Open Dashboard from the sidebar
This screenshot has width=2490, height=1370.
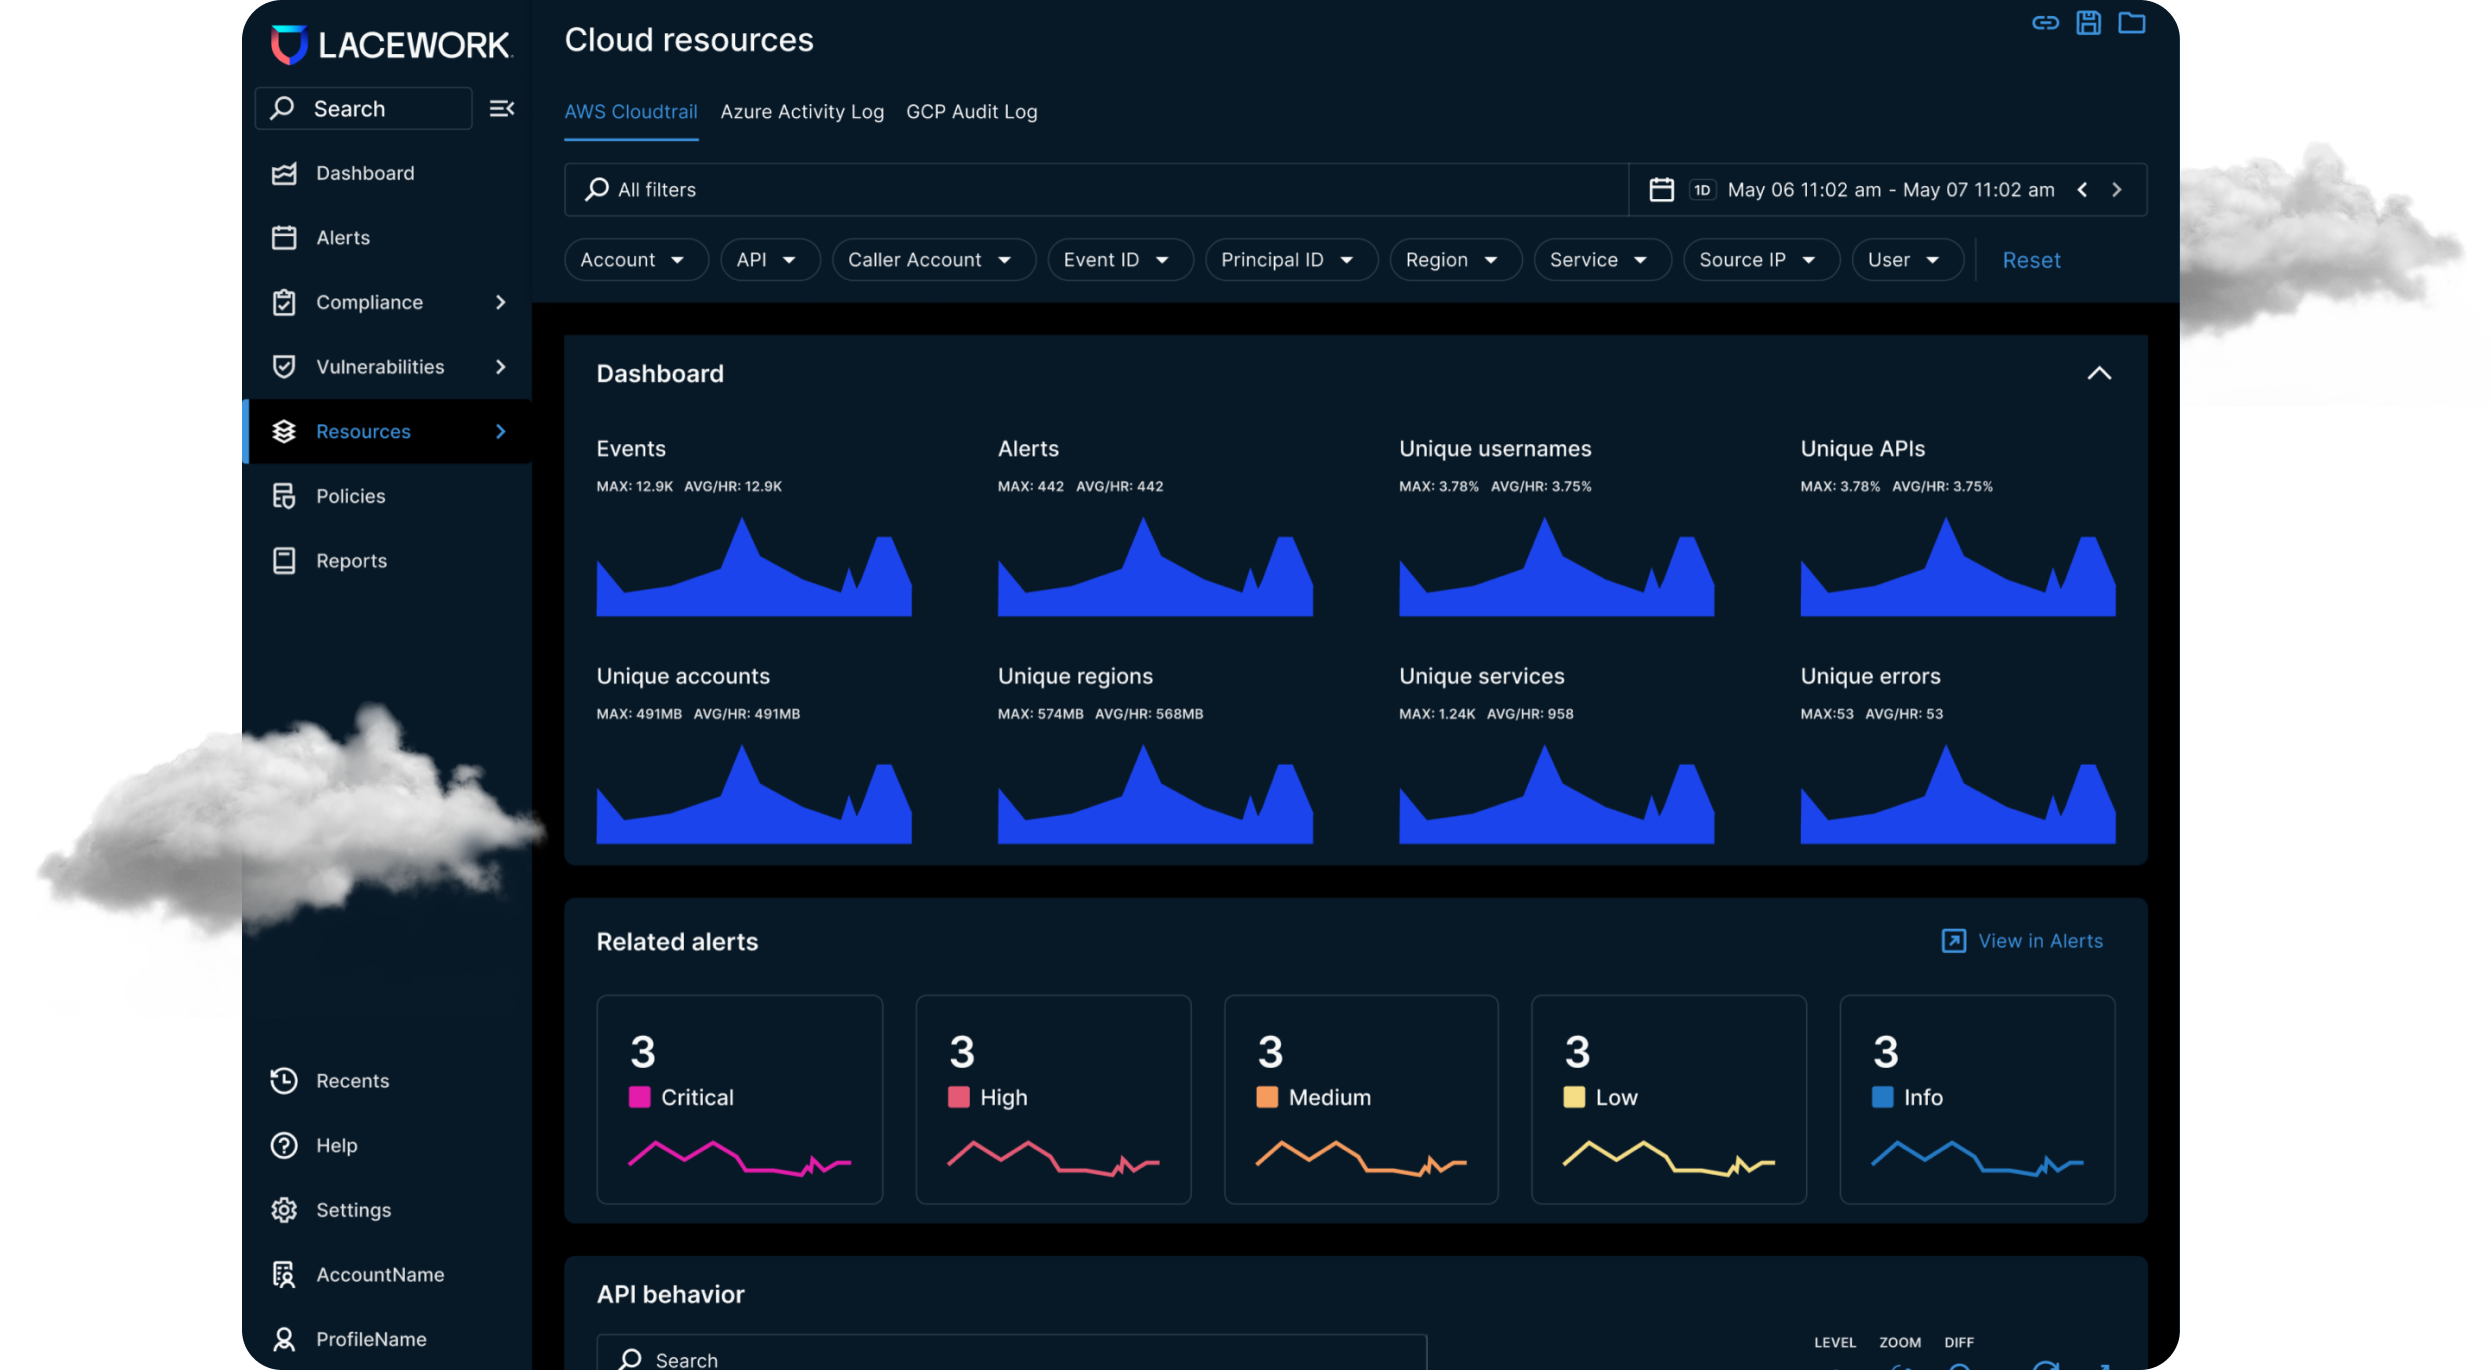tap(364, 173)
